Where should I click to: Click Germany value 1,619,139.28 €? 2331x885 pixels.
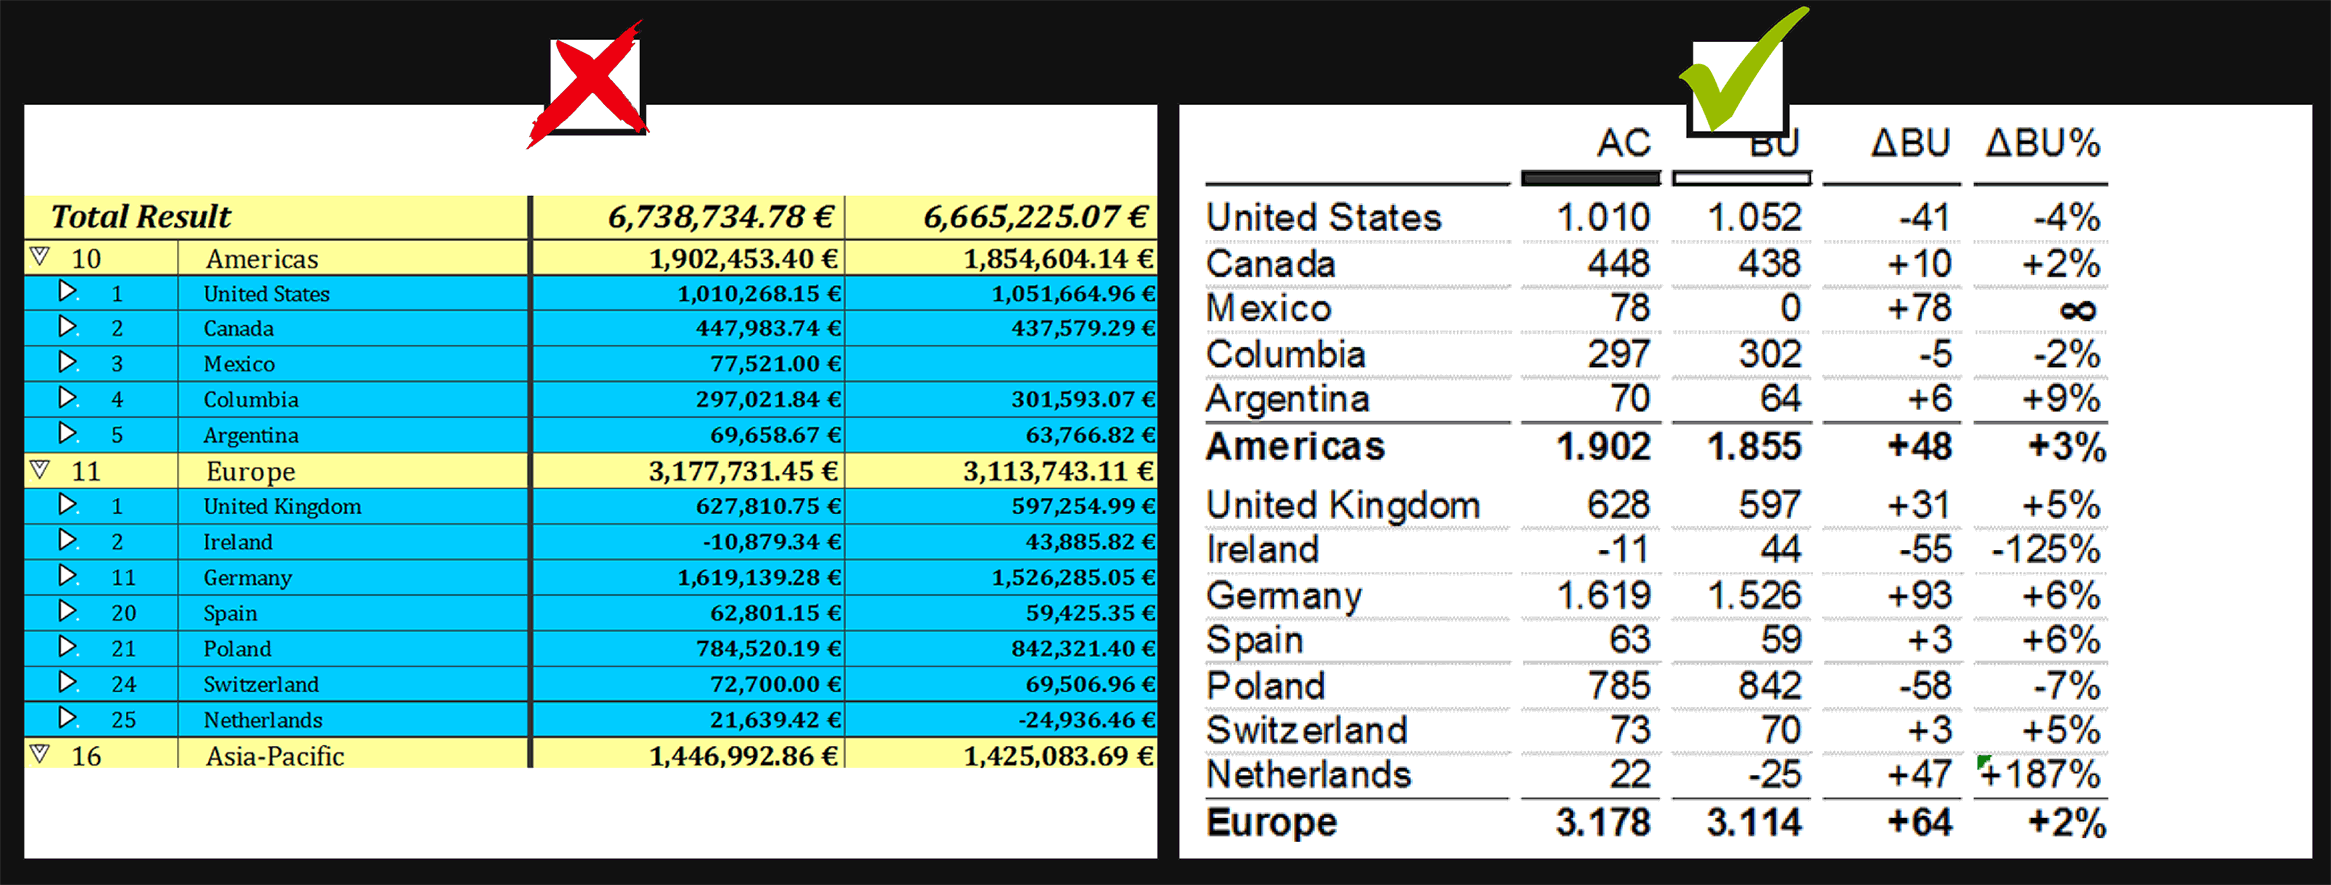coord(759,578)
